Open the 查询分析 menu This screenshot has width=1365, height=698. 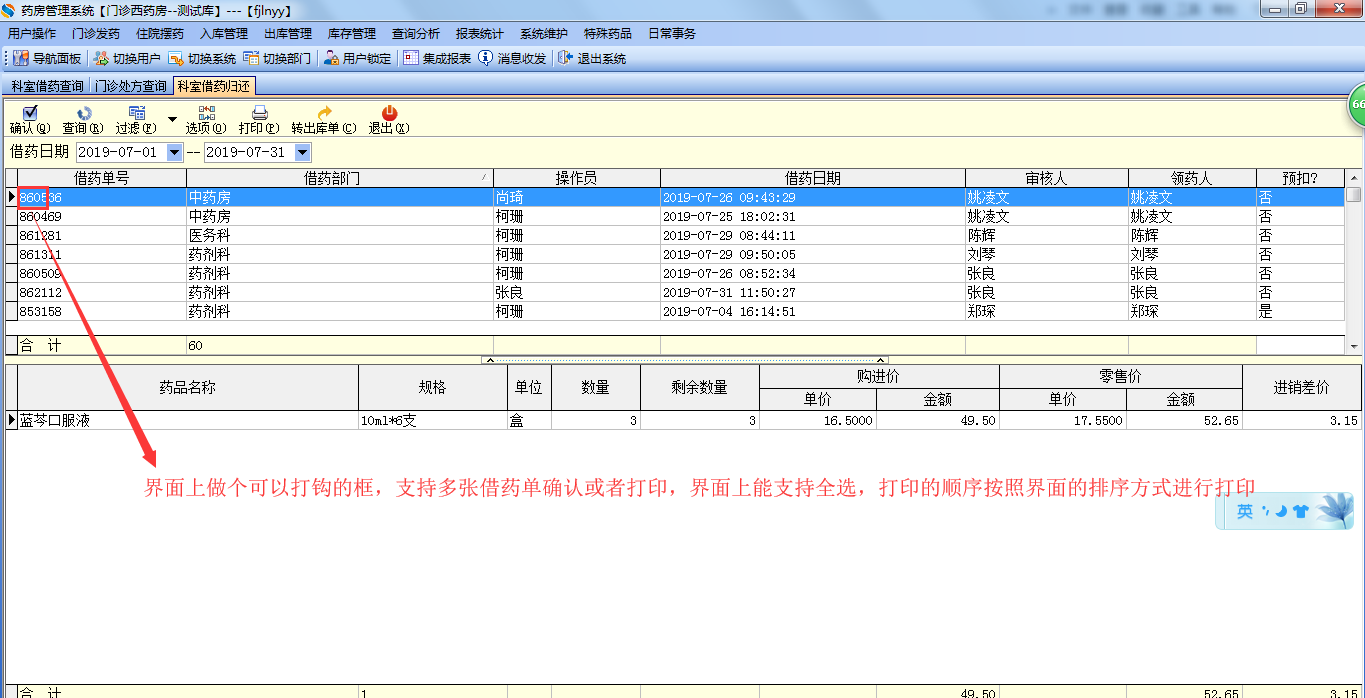pos(416,33)
